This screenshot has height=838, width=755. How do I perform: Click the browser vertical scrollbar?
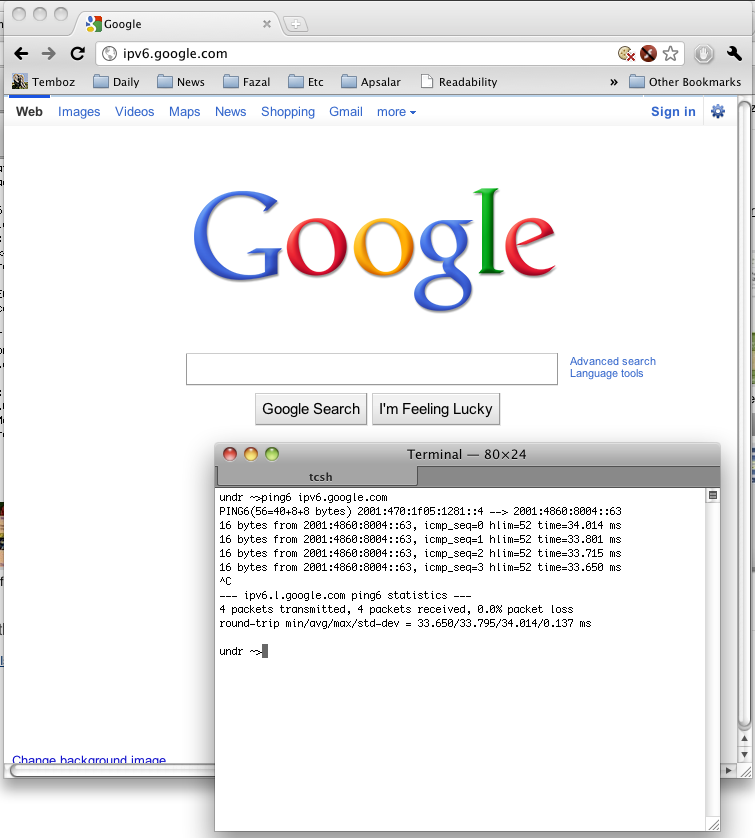(743, 400)
